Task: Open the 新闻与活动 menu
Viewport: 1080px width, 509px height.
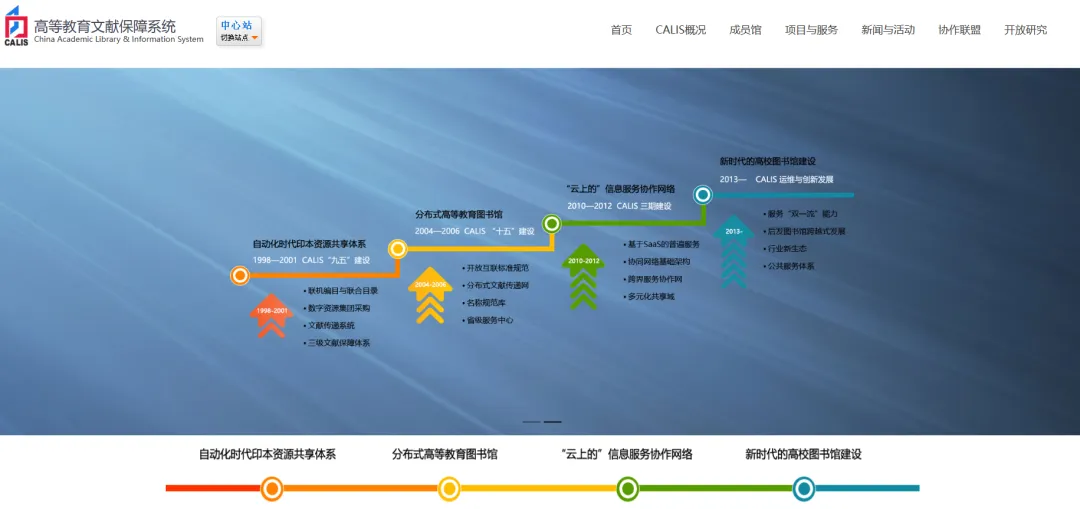Action: (888, 30)
